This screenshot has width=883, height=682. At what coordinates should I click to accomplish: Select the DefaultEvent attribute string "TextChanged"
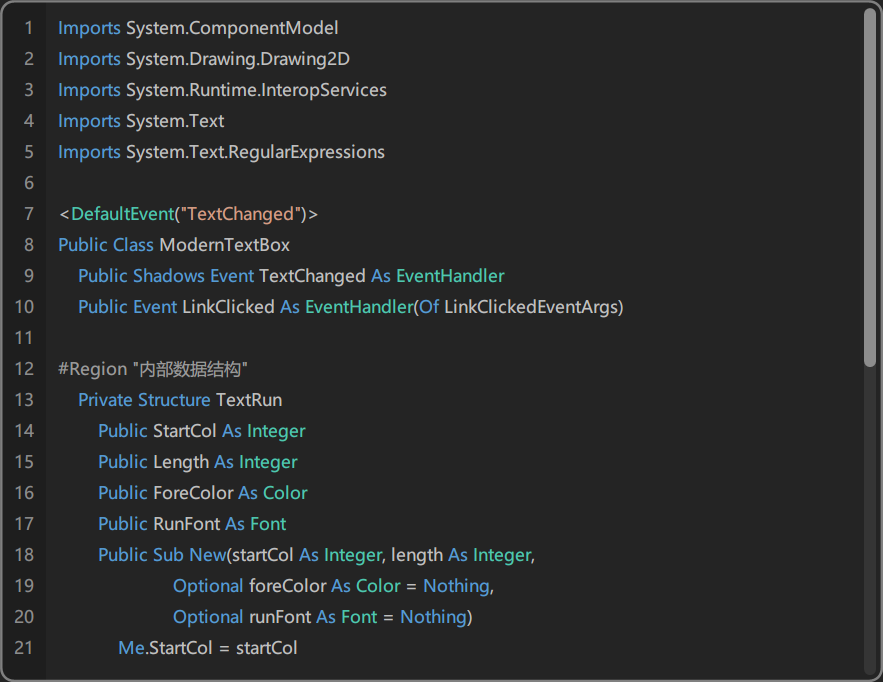pyautogui.click(x=240, y=213)
